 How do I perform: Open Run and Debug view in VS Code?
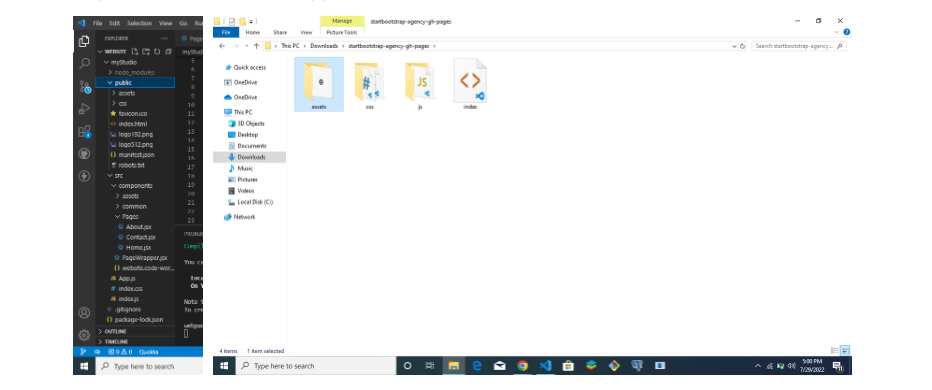(x=84, y=109)
